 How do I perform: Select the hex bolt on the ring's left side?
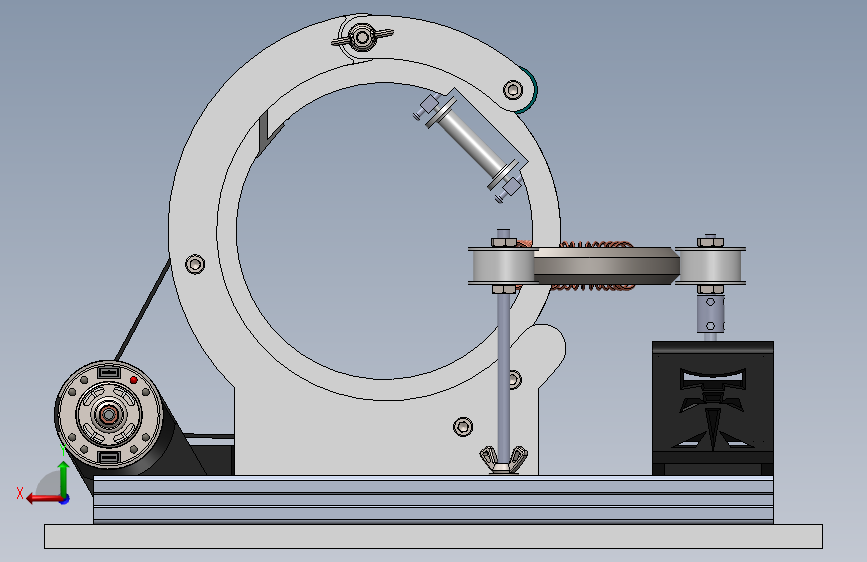tap(195, 264)
